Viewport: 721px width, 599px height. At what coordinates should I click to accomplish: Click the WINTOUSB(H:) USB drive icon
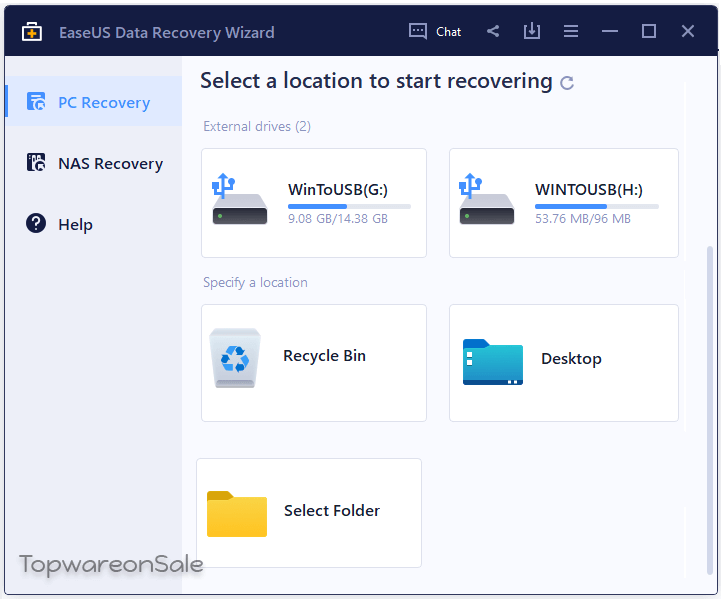[486, 199]
